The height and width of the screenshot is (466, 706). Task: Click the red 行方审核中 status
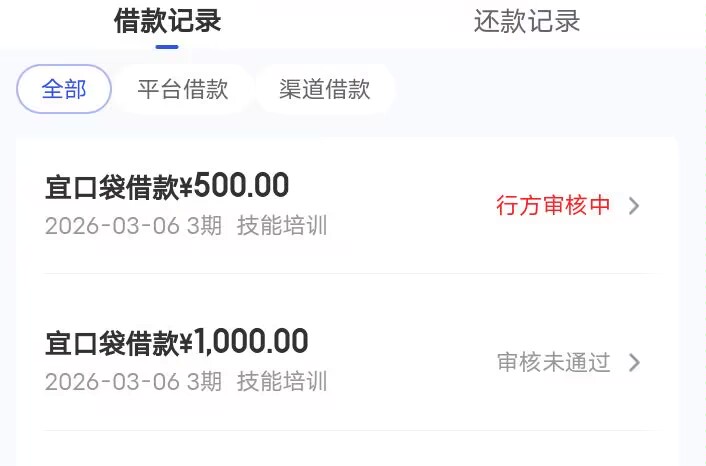(553, 206)
